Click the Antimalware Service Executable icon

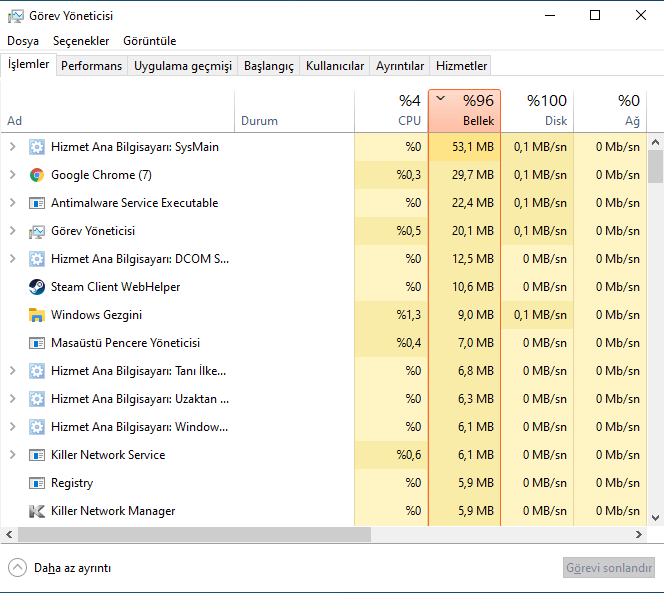(37, 203)
